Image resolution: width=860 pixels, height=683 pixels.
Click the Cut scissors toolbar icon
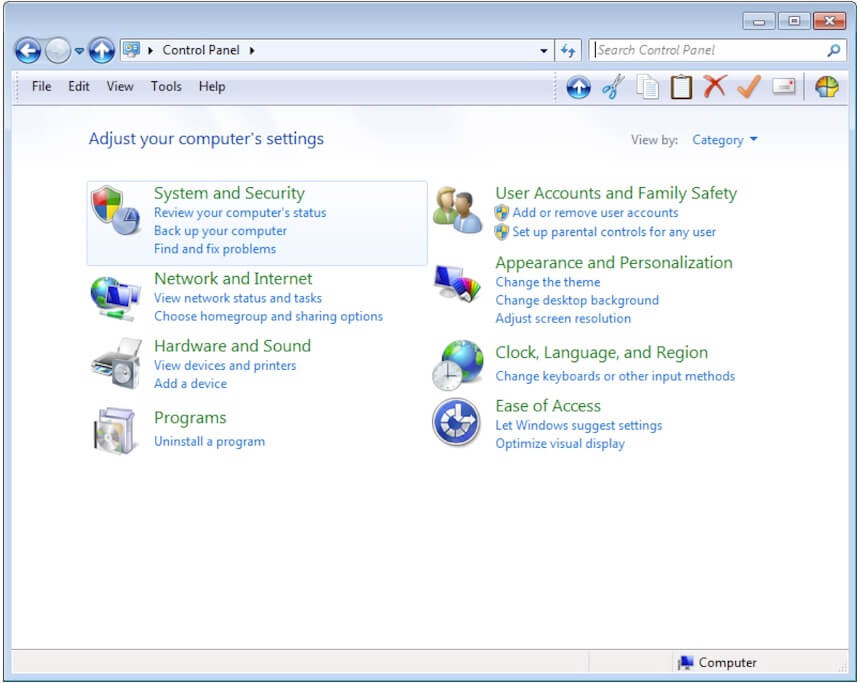coord(613,87)
